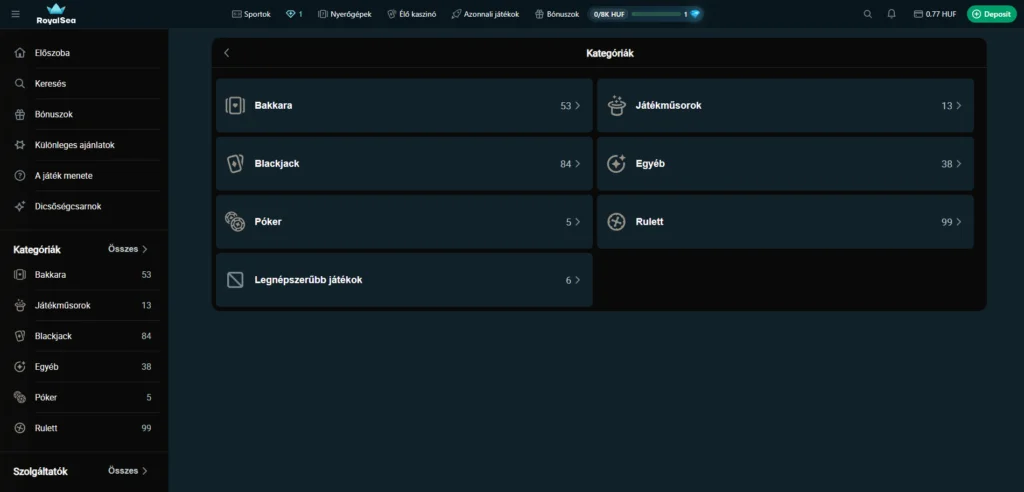The image size is (1024, 492).
Task: Click the Dicsőségcsarnok sparkle icon
Action: coord(20,206)
